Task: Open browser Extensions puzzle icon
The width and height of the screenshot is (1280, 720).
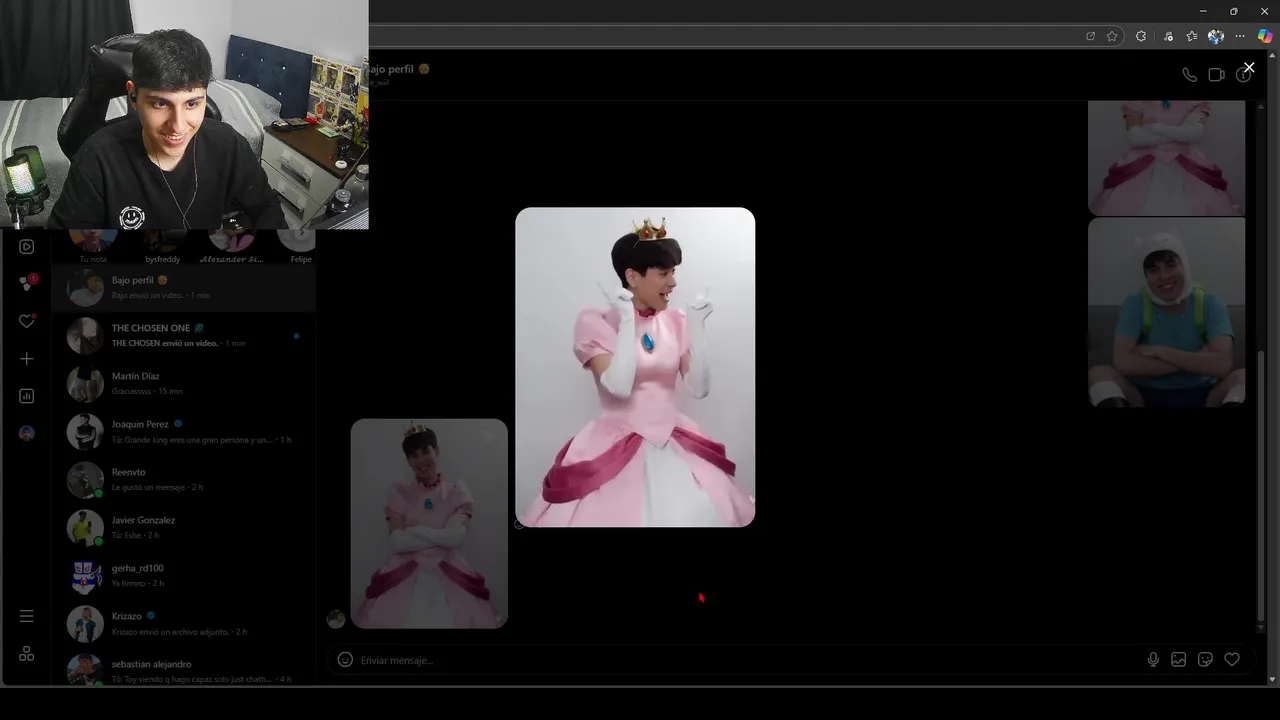Action: point(1141,36)
